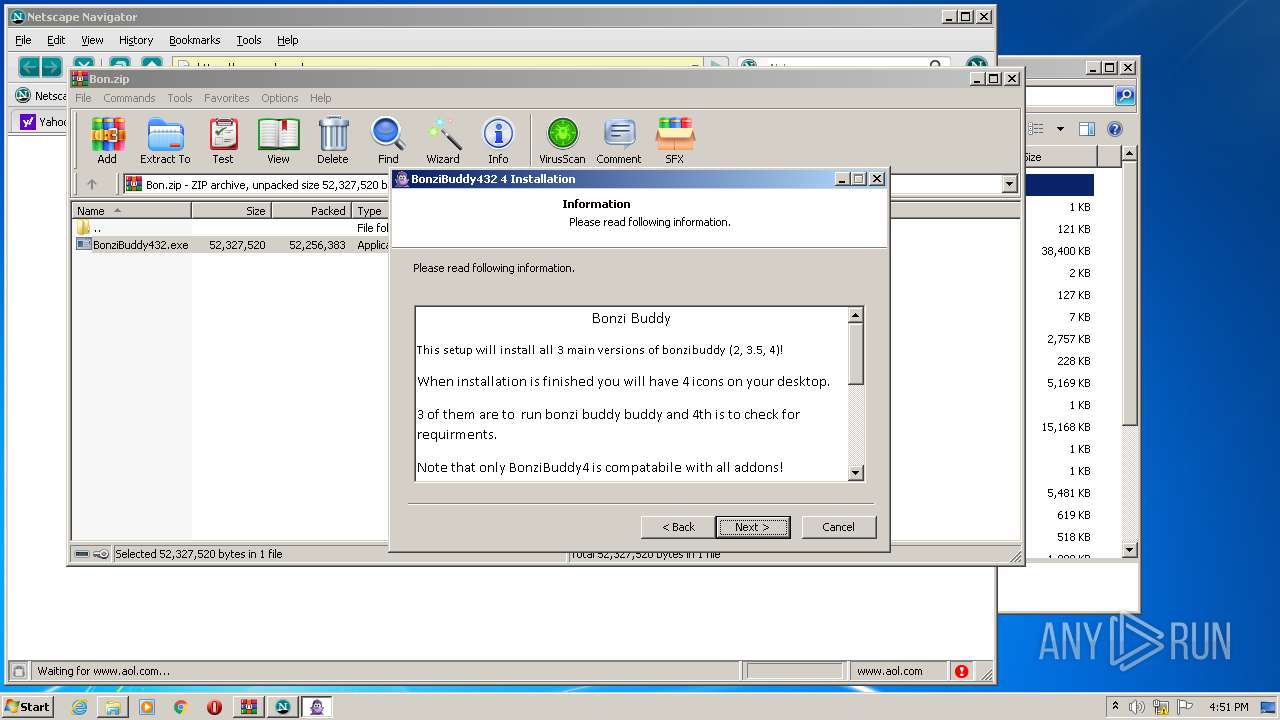Viewport: 1280px width, 720px height.
Task: Click the Explorer search magnifier button
Action: tap(1125, 96)
